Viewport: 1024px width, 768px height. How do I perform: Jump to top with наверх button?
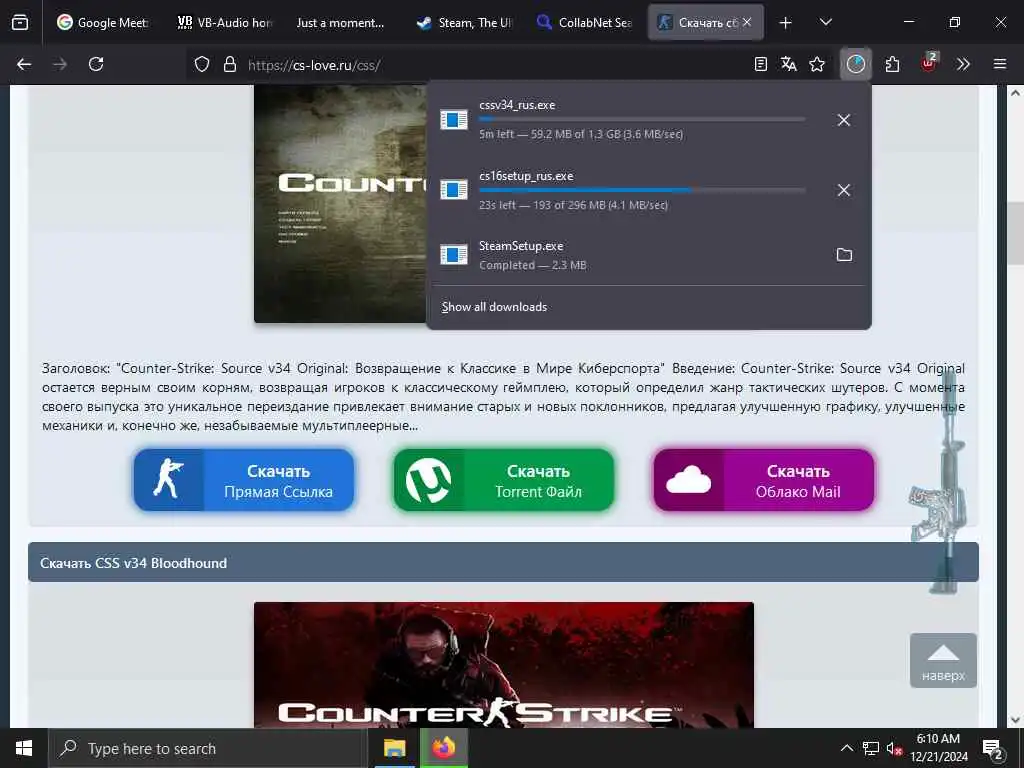tap(943, 660)
